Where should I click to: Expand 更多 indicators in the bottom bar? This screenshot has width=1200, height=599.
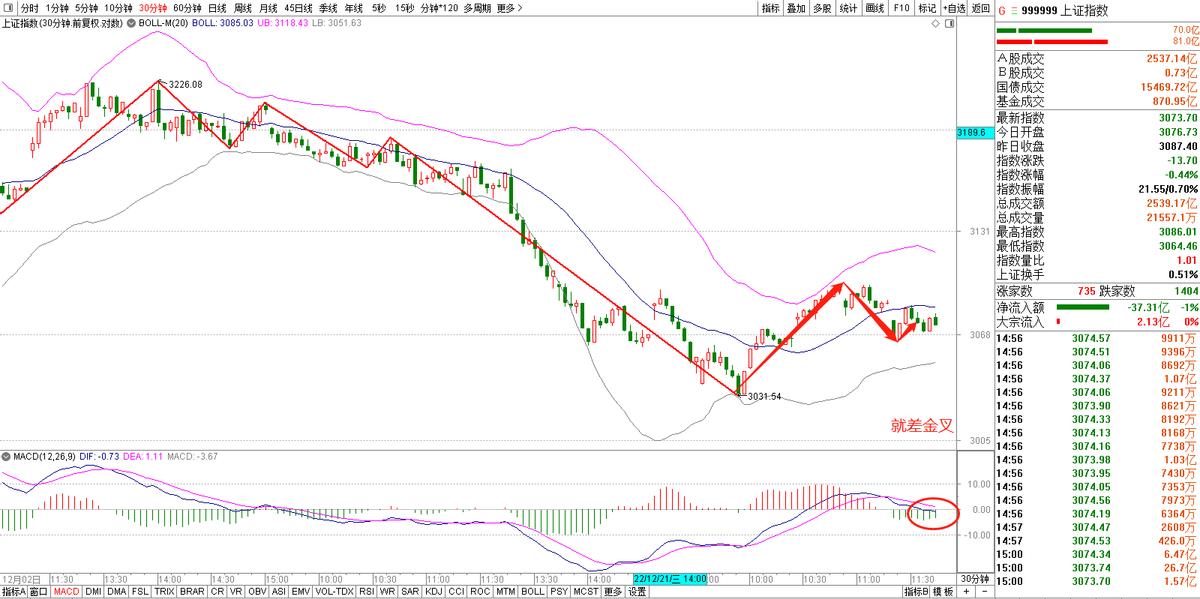pos(613,591)
